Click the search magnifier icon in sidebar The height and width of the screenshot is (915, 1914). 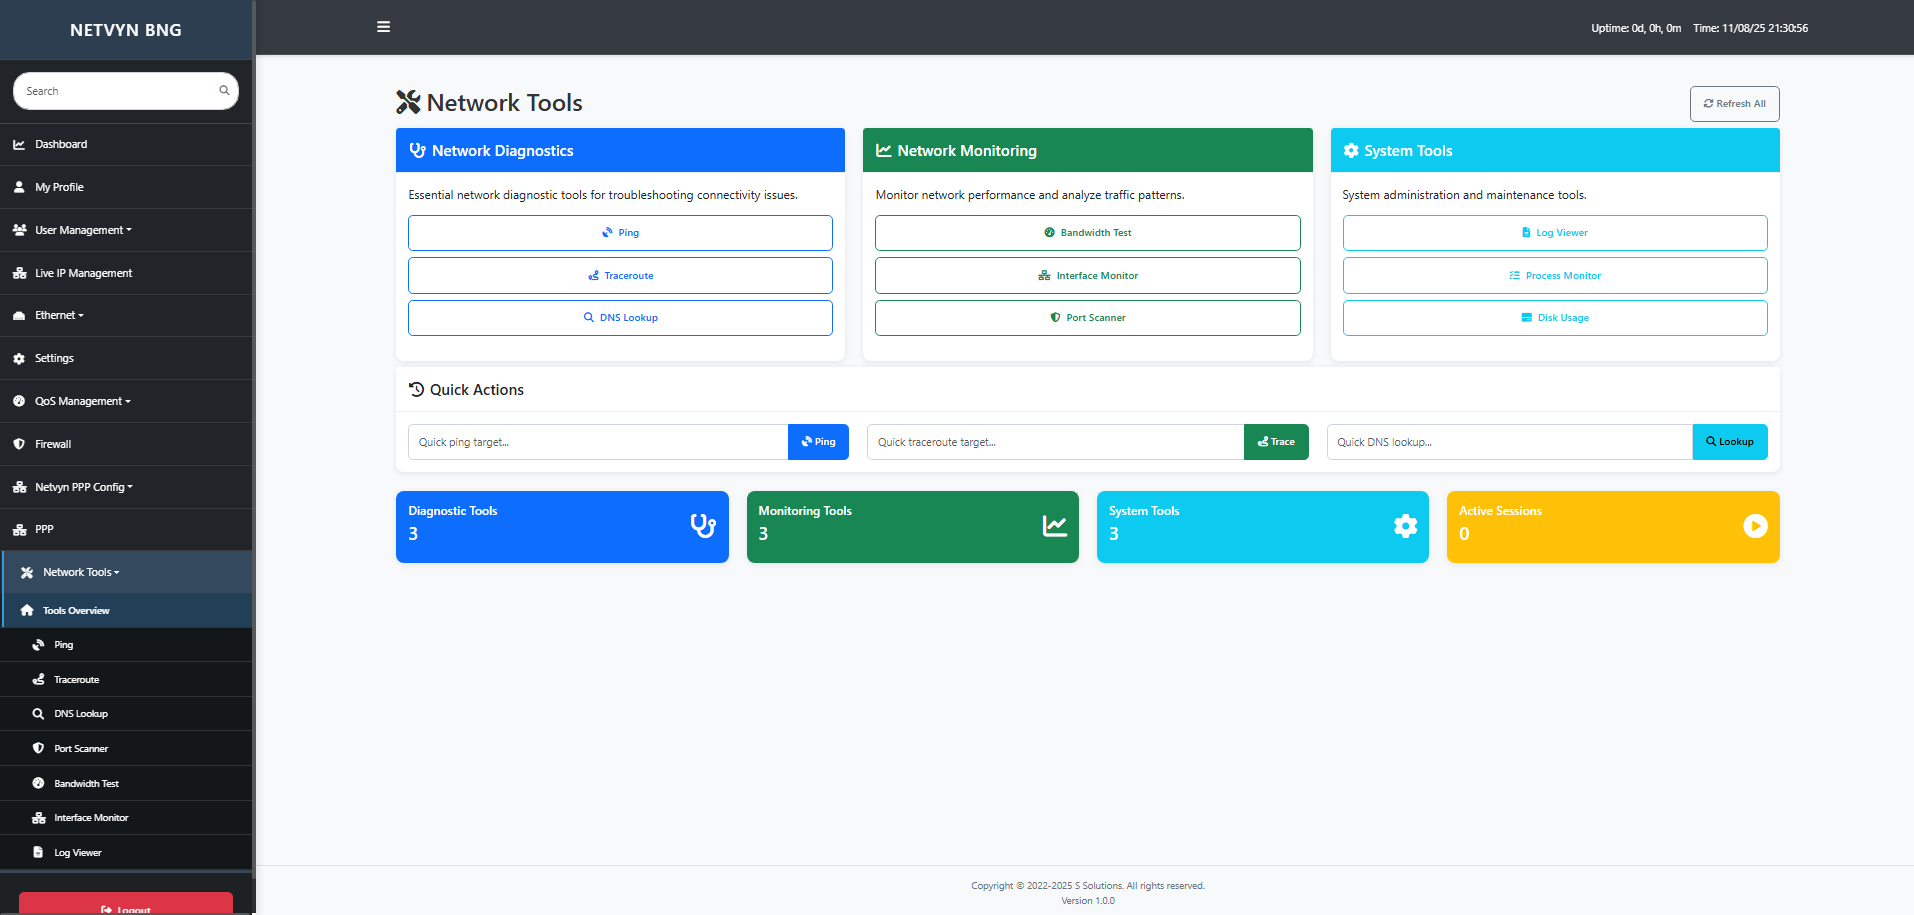point(224,91)
